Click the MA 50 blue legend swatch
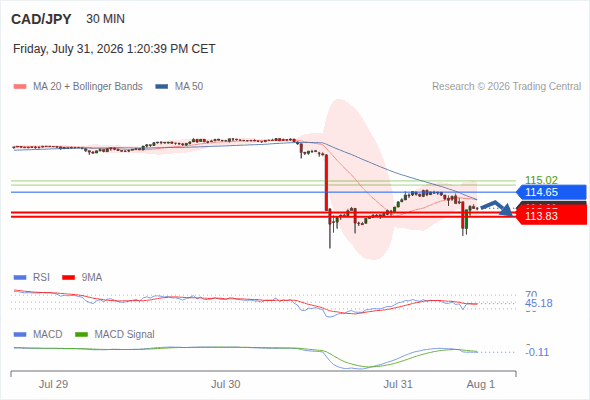 tap(162, 87)
